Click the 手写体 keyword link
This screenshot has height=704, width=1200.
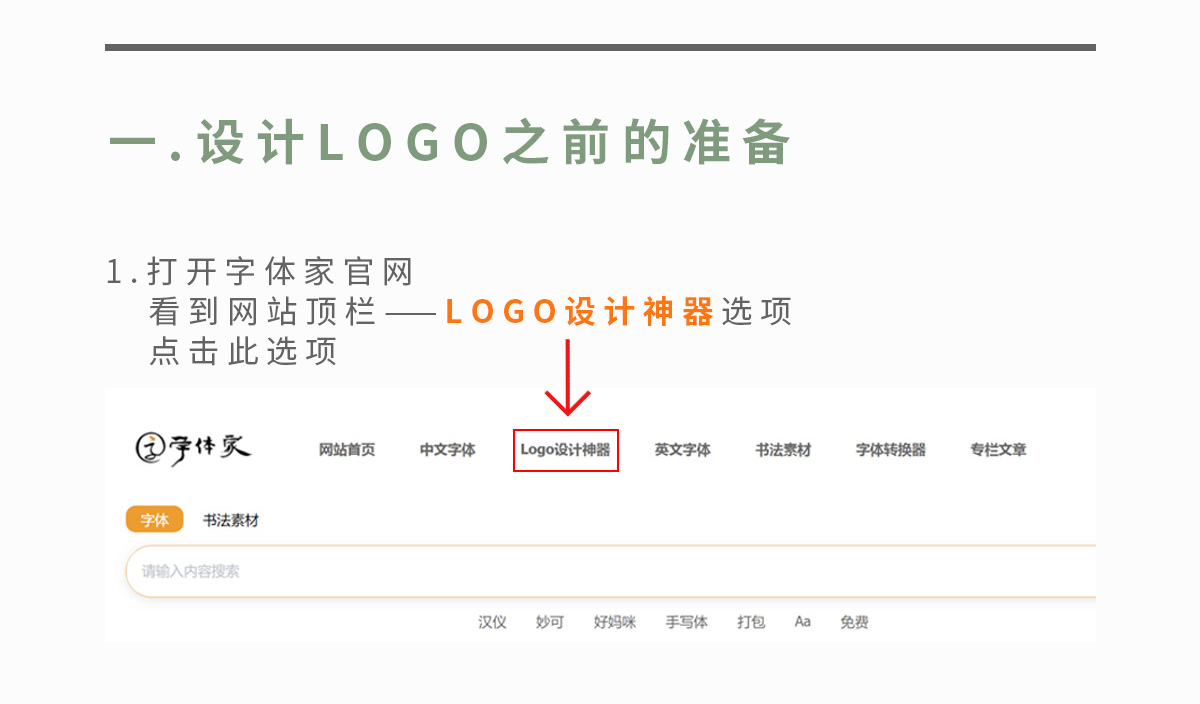coord(686,622)
